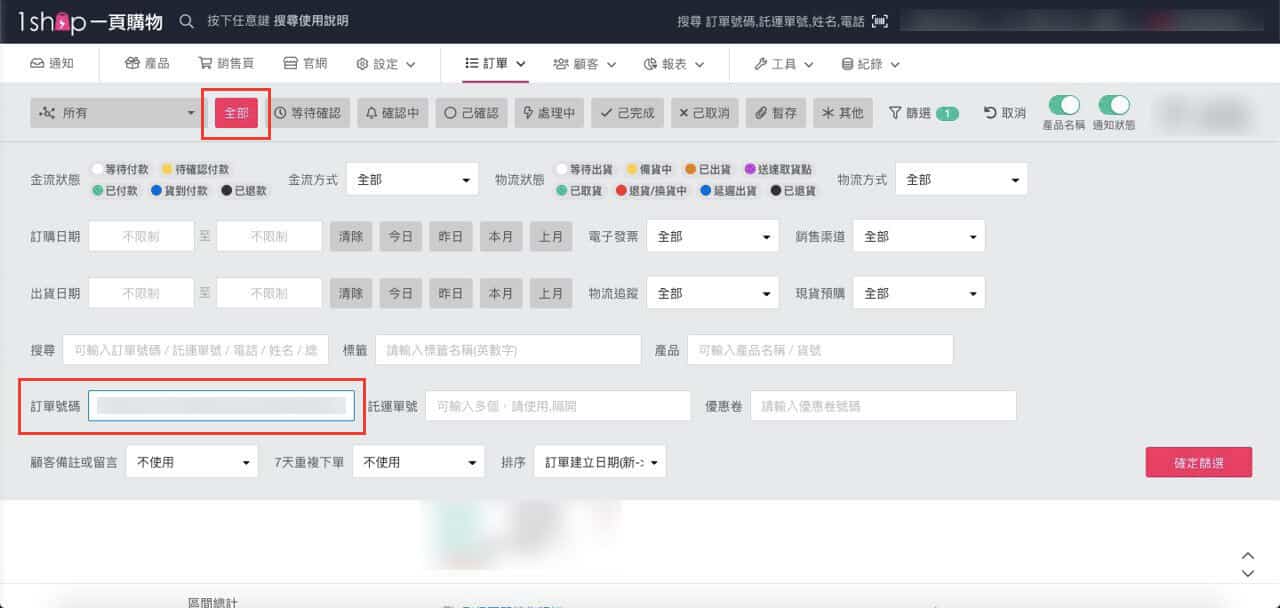Click the 取消 reset arrow icon
The width and height of the screenshot is (1280, 608).
988,113
